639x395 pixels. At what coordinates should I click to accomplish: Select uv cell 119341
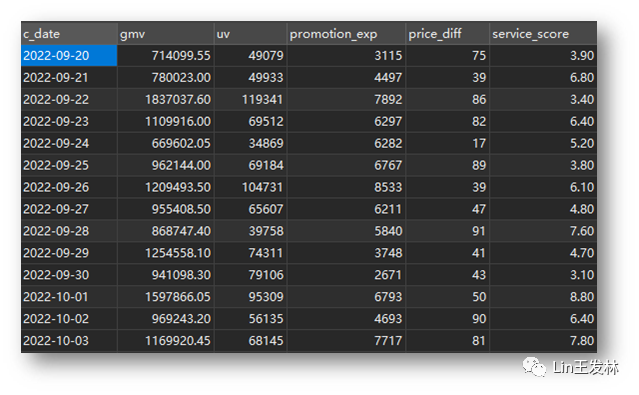point(251,99)
